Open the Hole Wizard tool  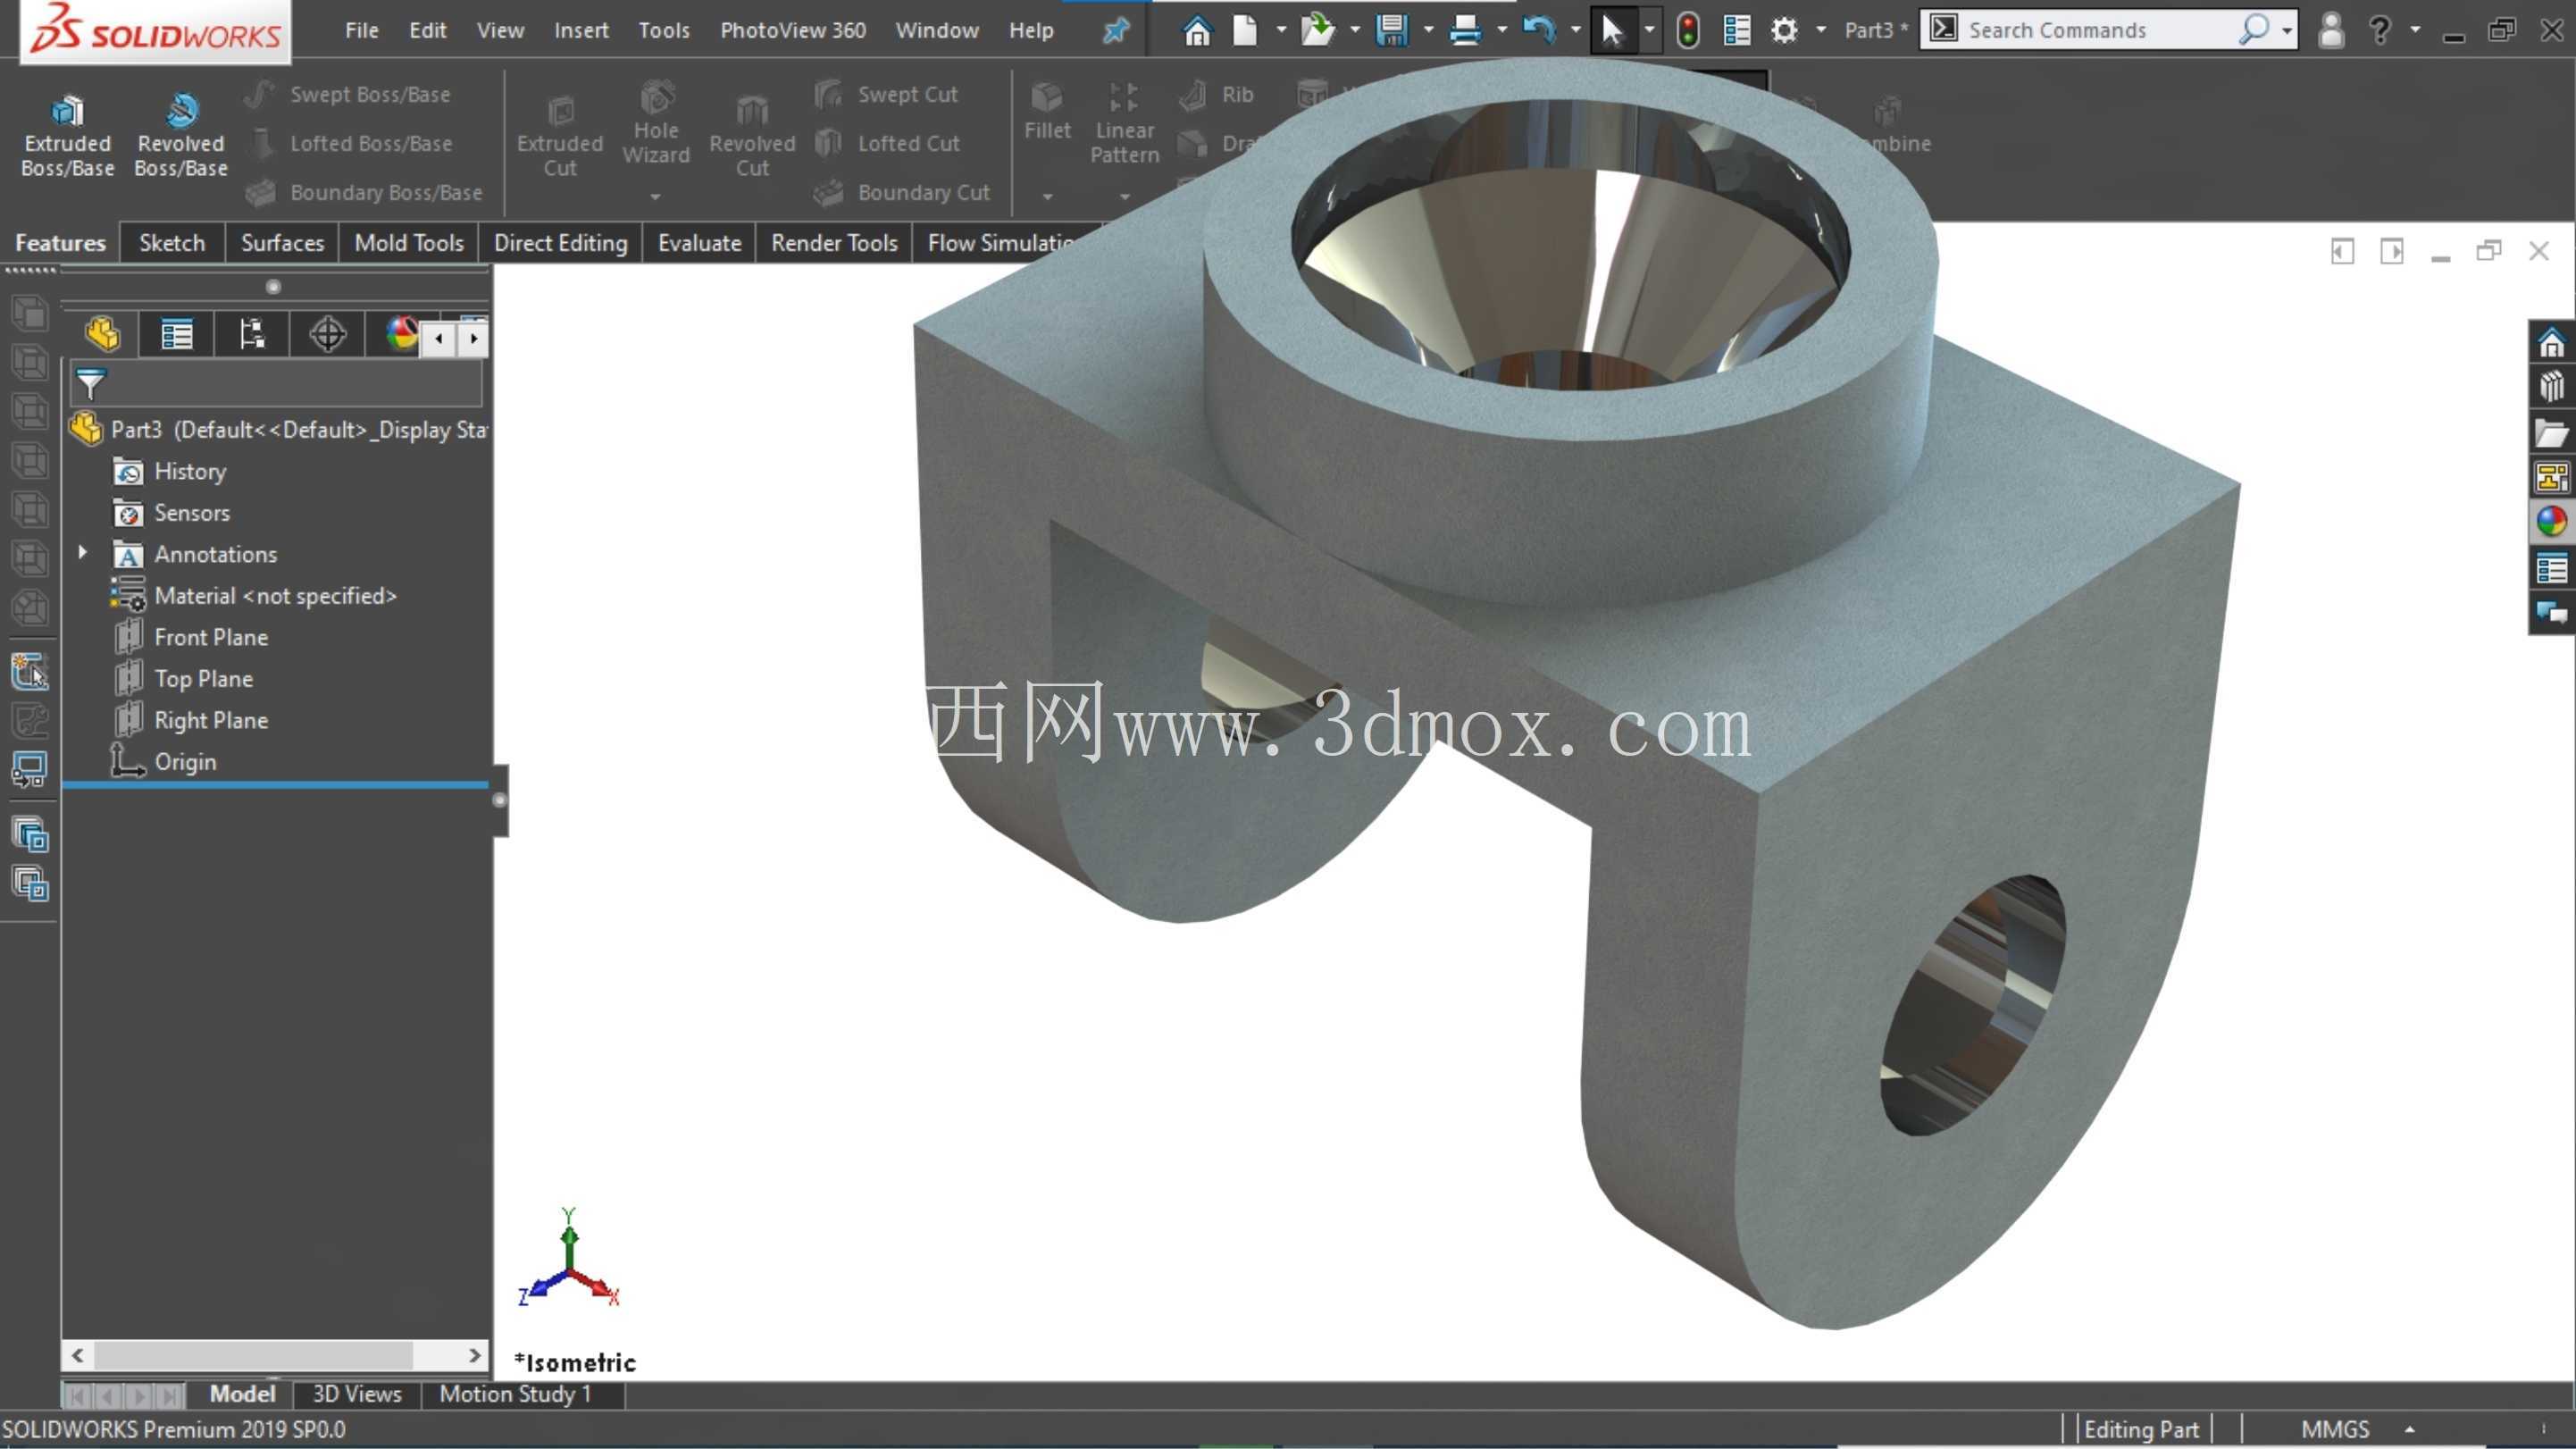(656, 122)
